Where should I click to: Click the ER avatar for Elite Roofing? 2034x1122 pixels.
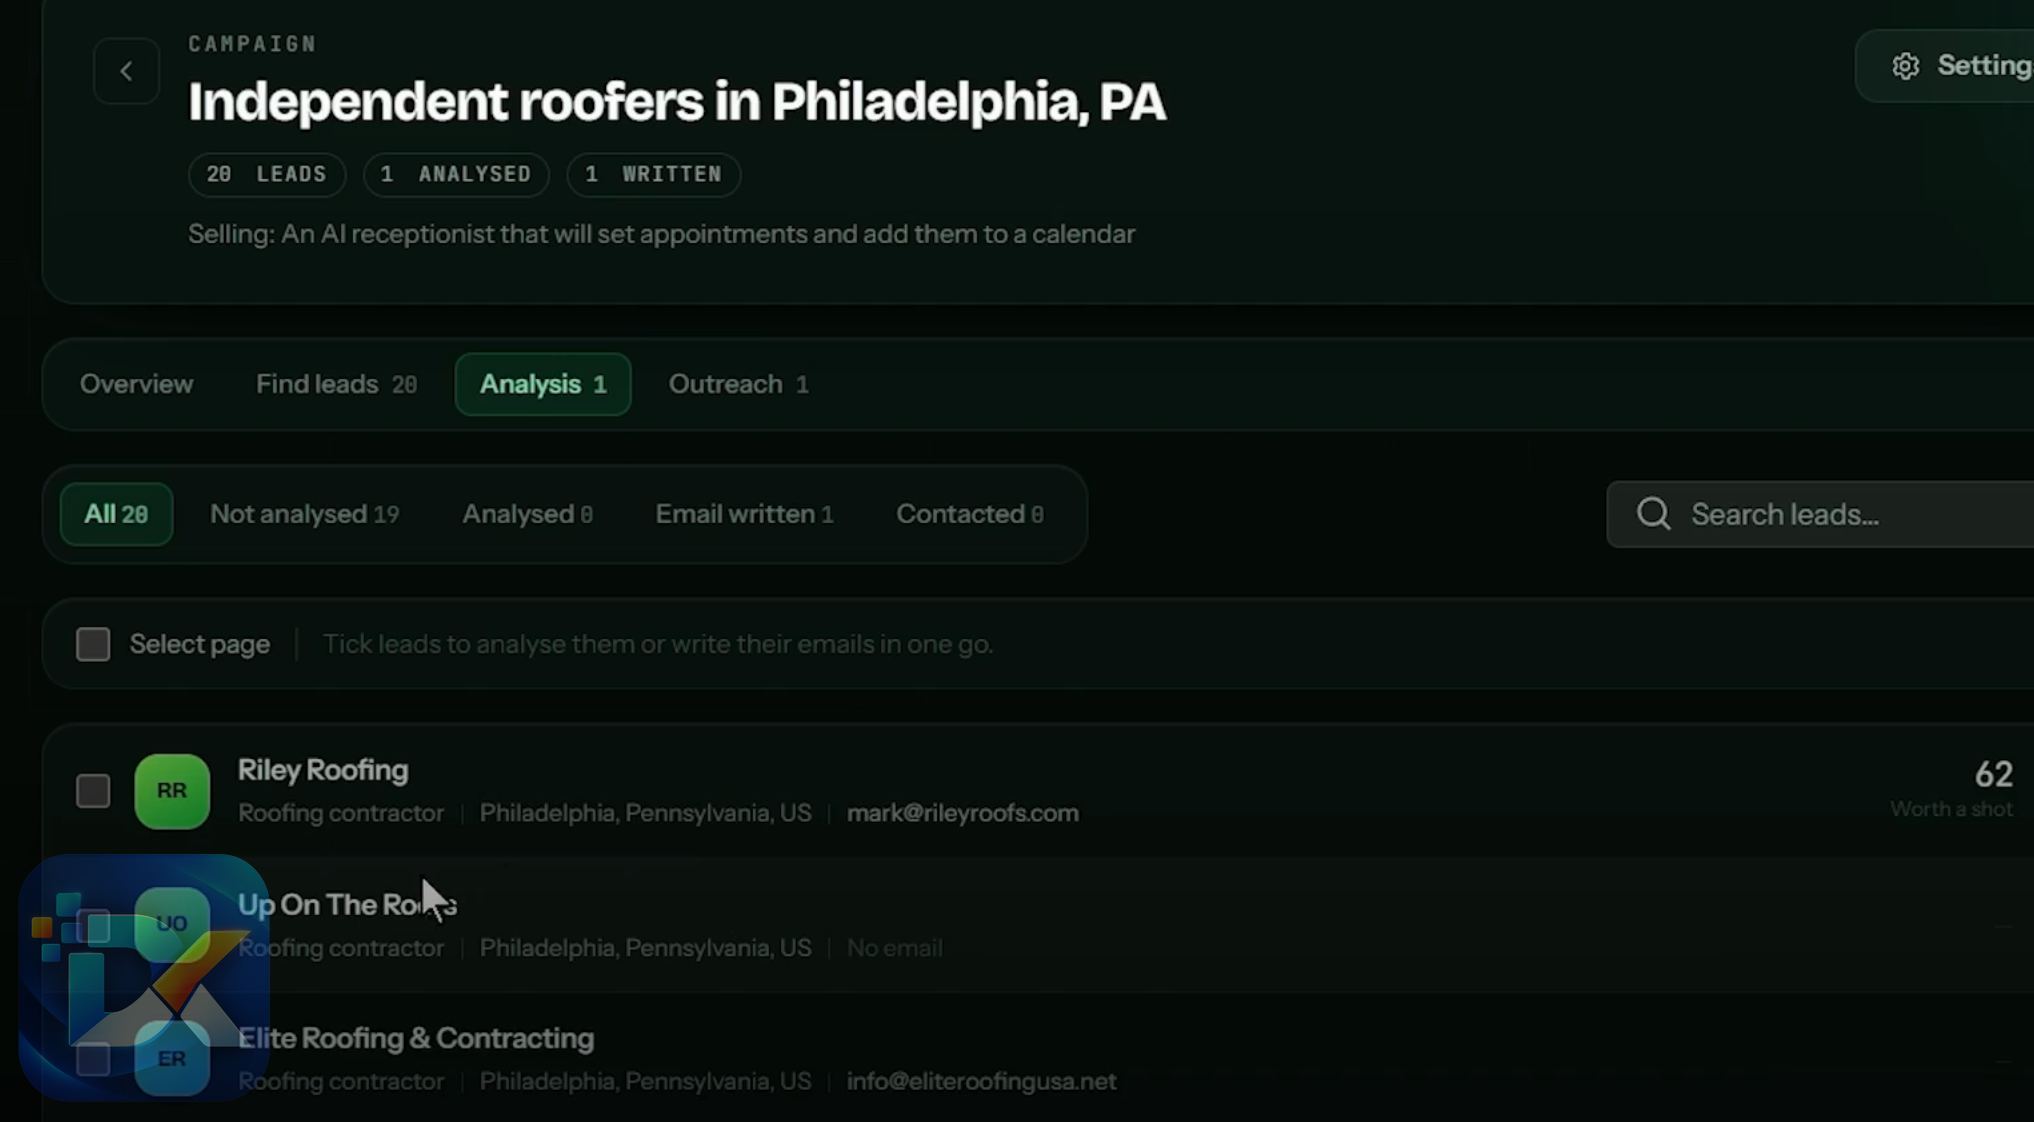point(172,1058)
